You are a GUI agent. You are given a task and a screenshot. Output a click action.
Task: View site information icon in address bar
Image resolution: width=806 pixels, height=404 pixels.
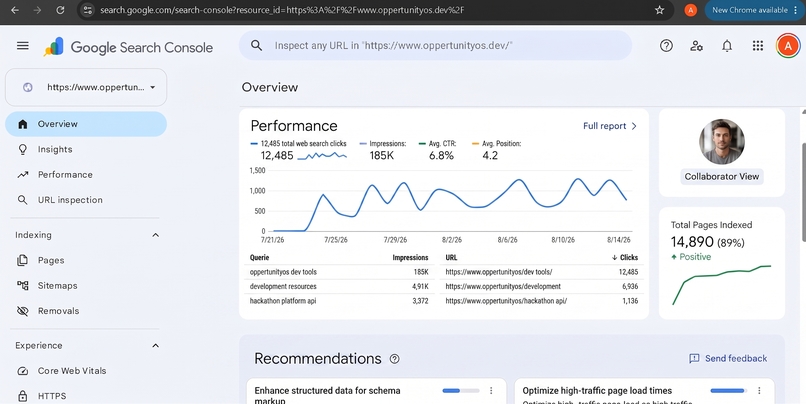click(88, 10)
